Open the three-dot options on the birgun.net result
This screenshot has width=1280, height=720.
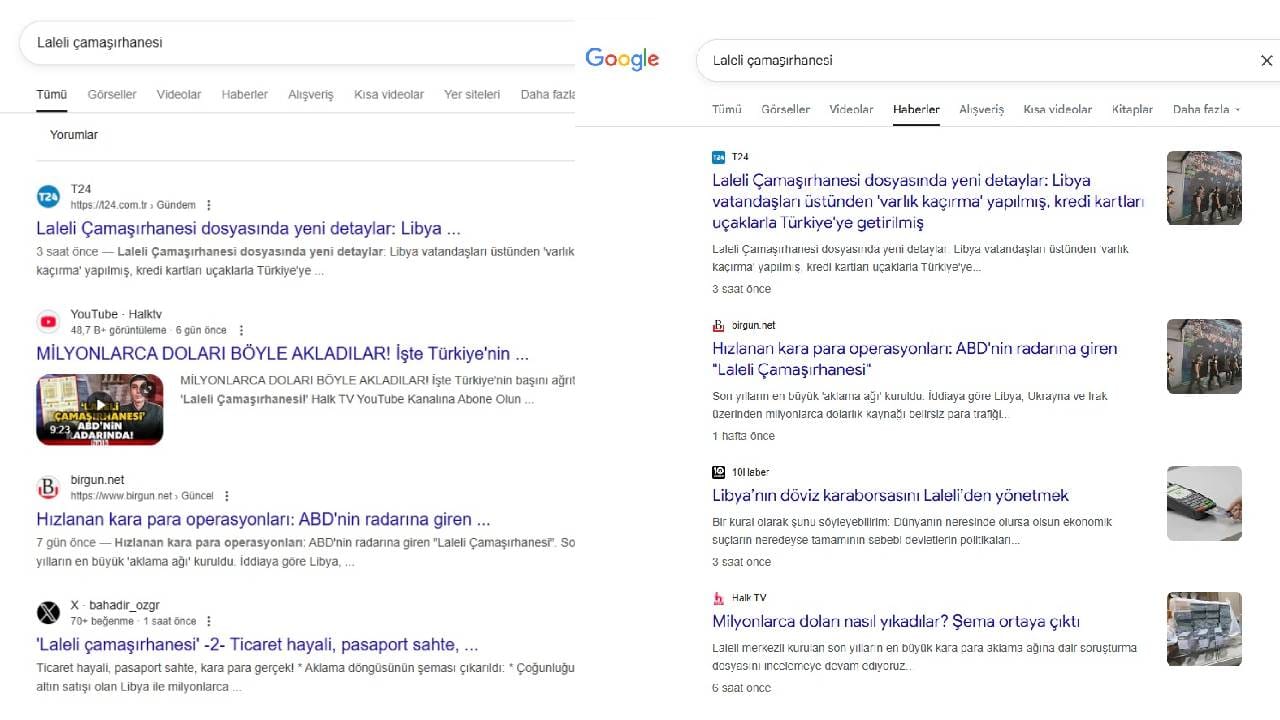pos(227,495)
